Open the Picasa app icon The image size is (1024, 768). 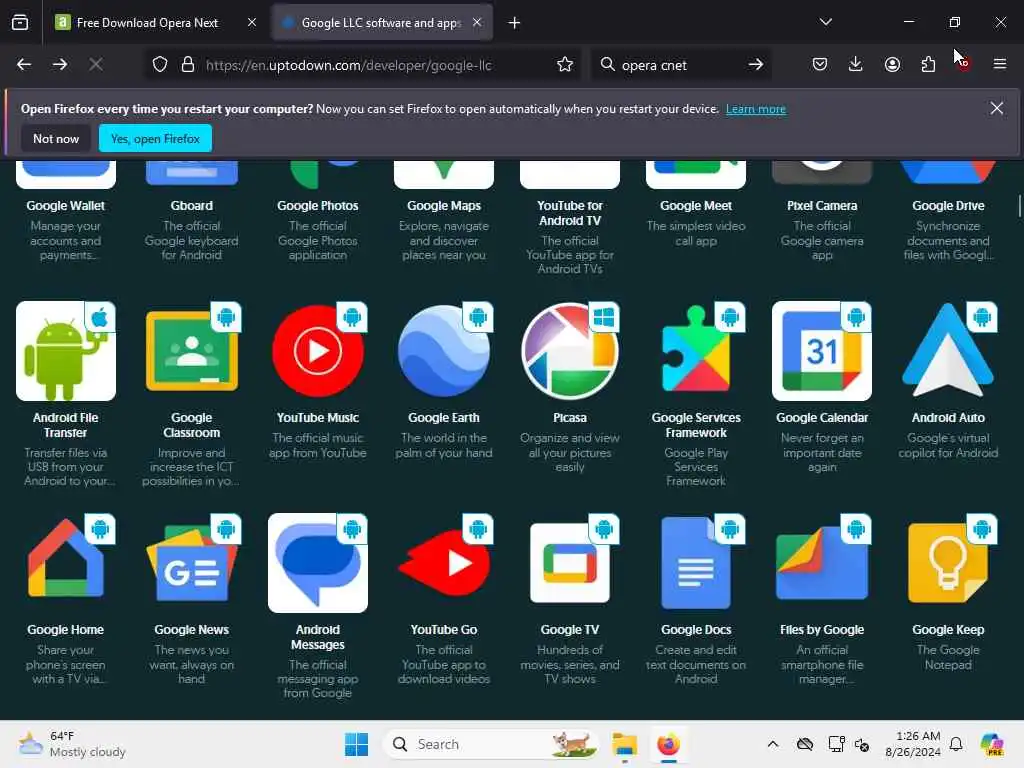tap(570, 351)
